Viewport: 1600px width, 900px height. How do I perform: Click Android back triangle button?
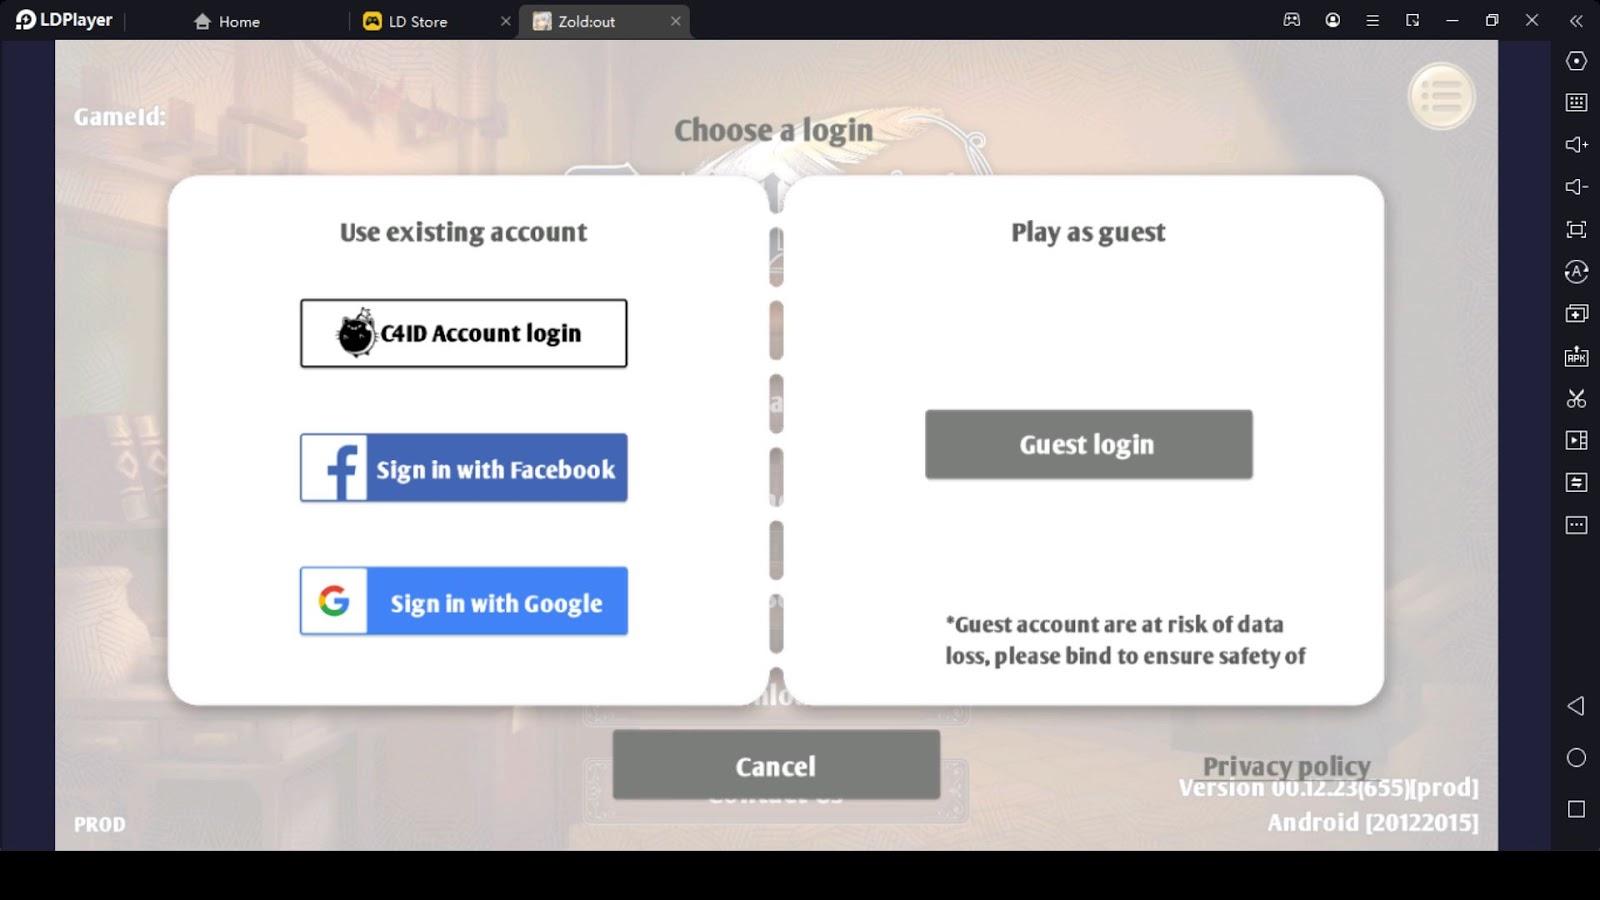pos(1576,706)
